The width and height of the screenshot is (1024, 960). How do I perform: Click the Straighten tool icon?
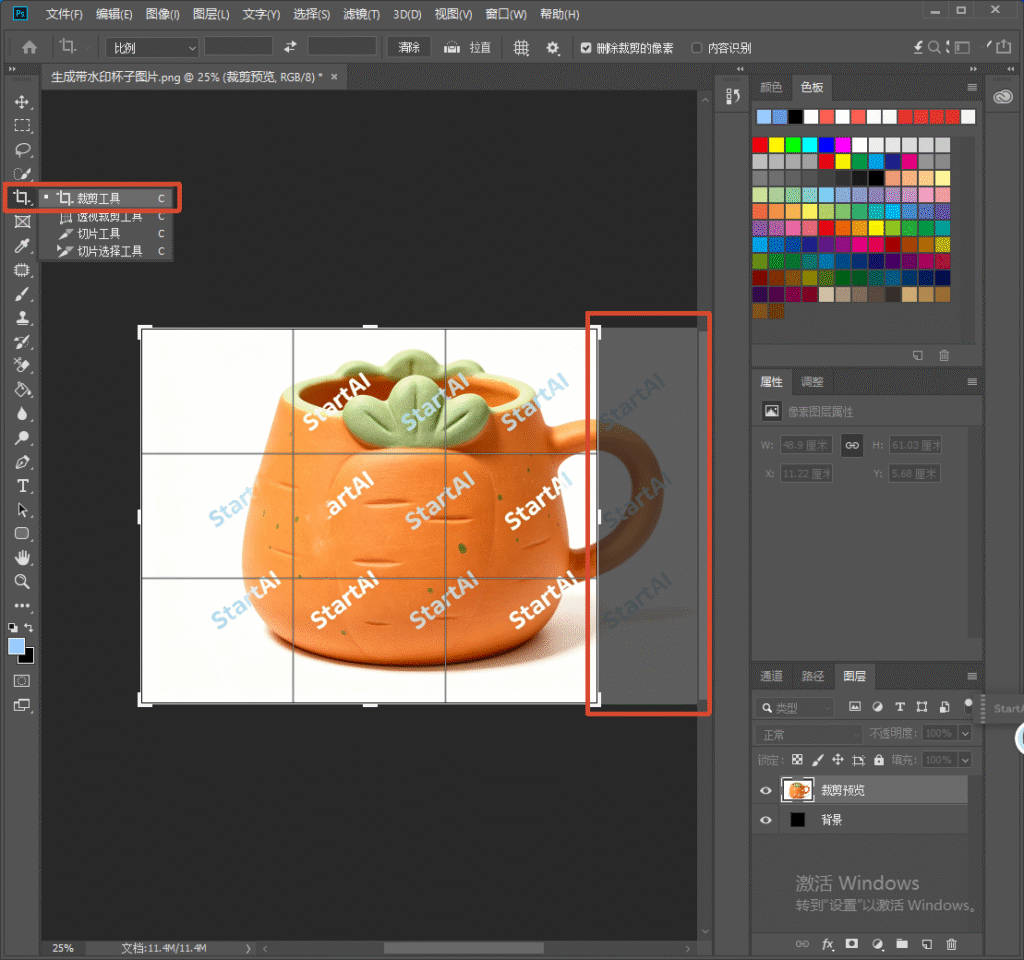point(452,48)
